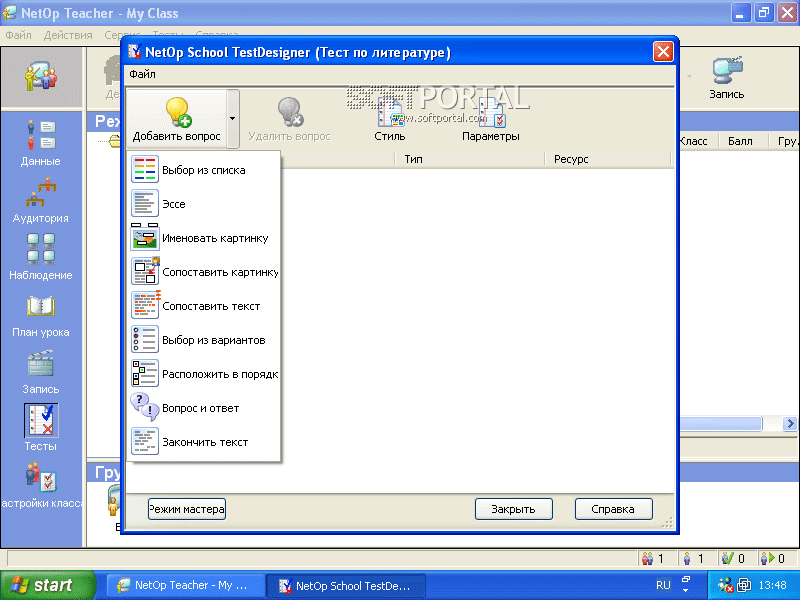
Task: Choose the Именовать картинку icon
Action: click(145, 237)
